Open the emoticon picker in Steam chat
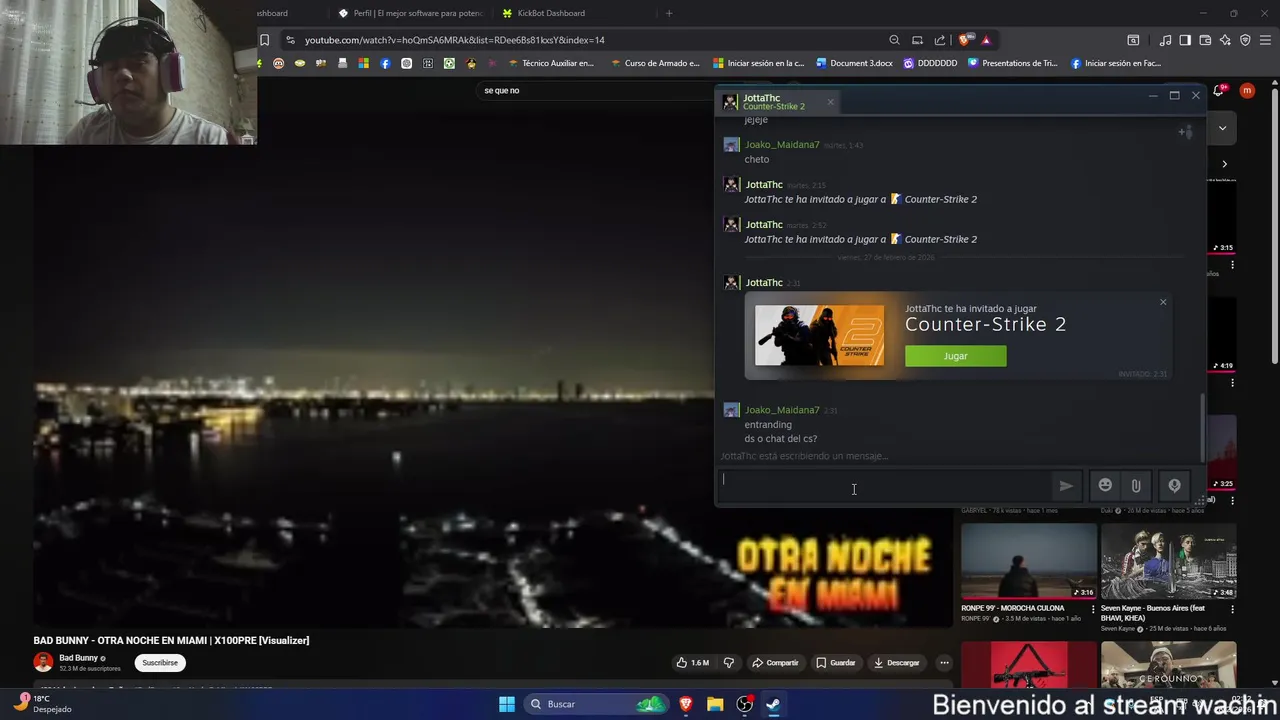 click(x=1105, y=485)
